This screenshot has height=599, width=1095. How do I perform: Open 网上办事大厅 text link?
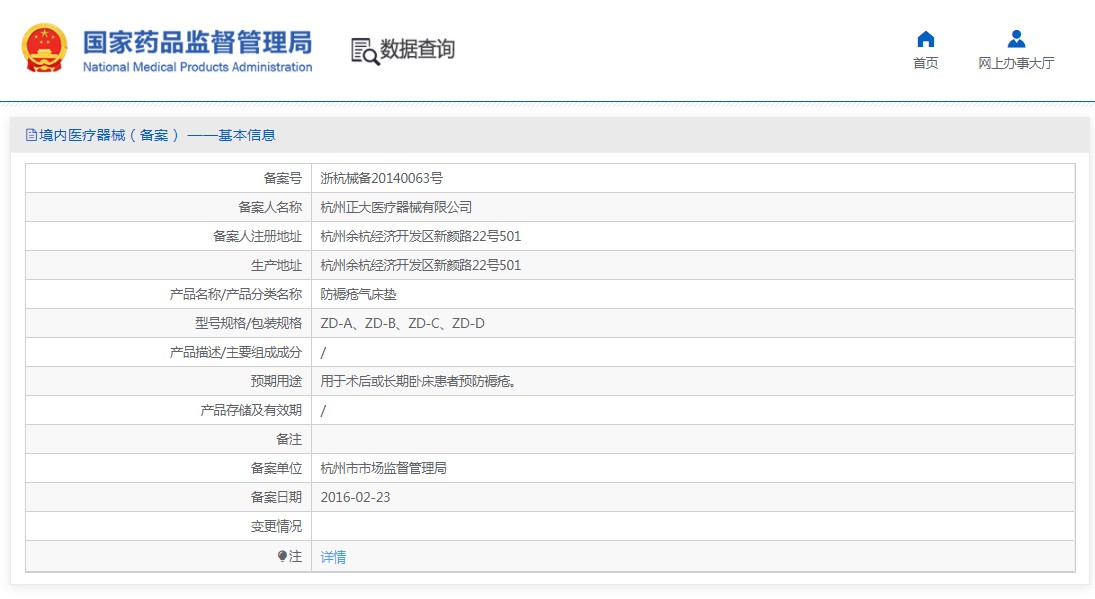1016,64
